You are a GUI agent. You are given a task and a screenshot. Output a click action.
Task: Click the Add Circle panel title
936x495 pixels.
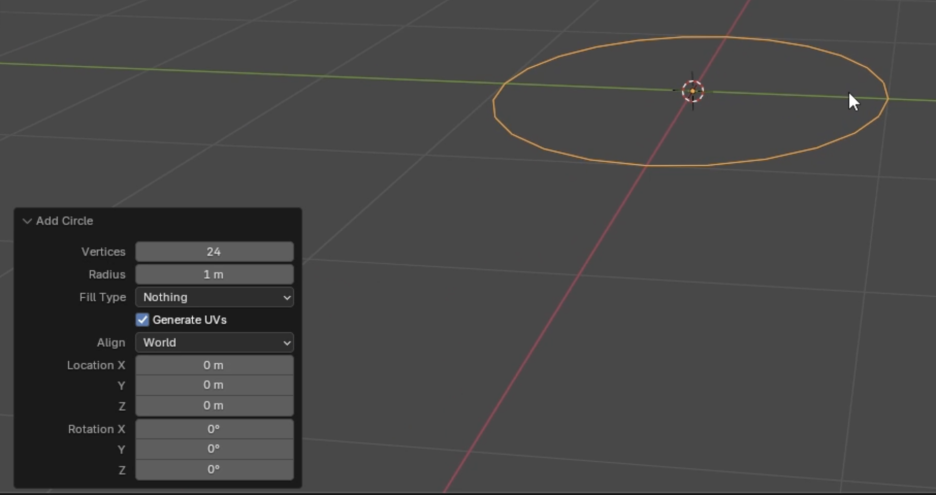click(x=64, y=221)
